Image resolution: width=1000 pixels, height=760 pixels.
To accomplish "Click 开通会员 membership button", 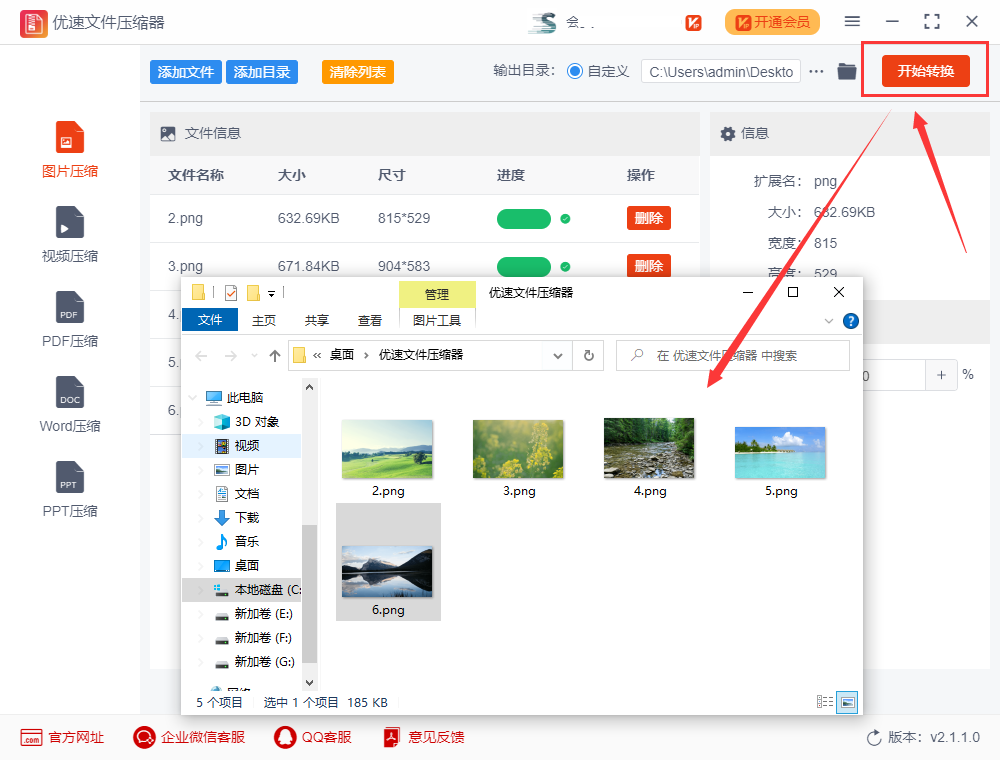I will [x=772, y=22].
